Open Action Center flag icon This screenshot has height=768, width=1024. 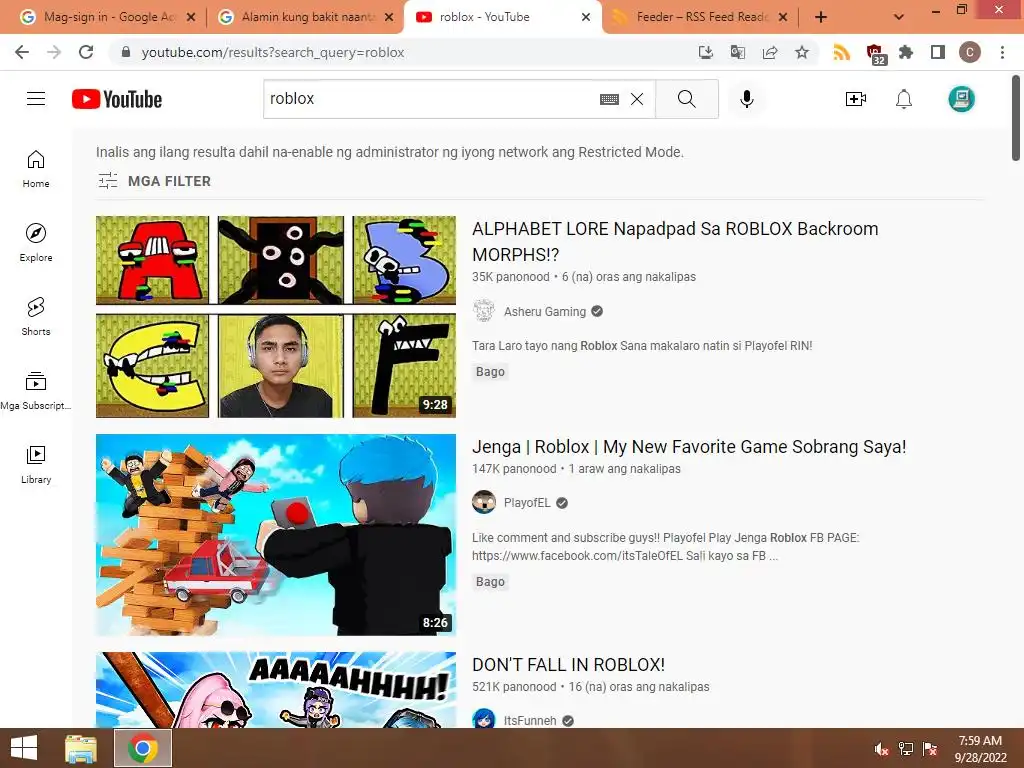click(x=930, y=749)
